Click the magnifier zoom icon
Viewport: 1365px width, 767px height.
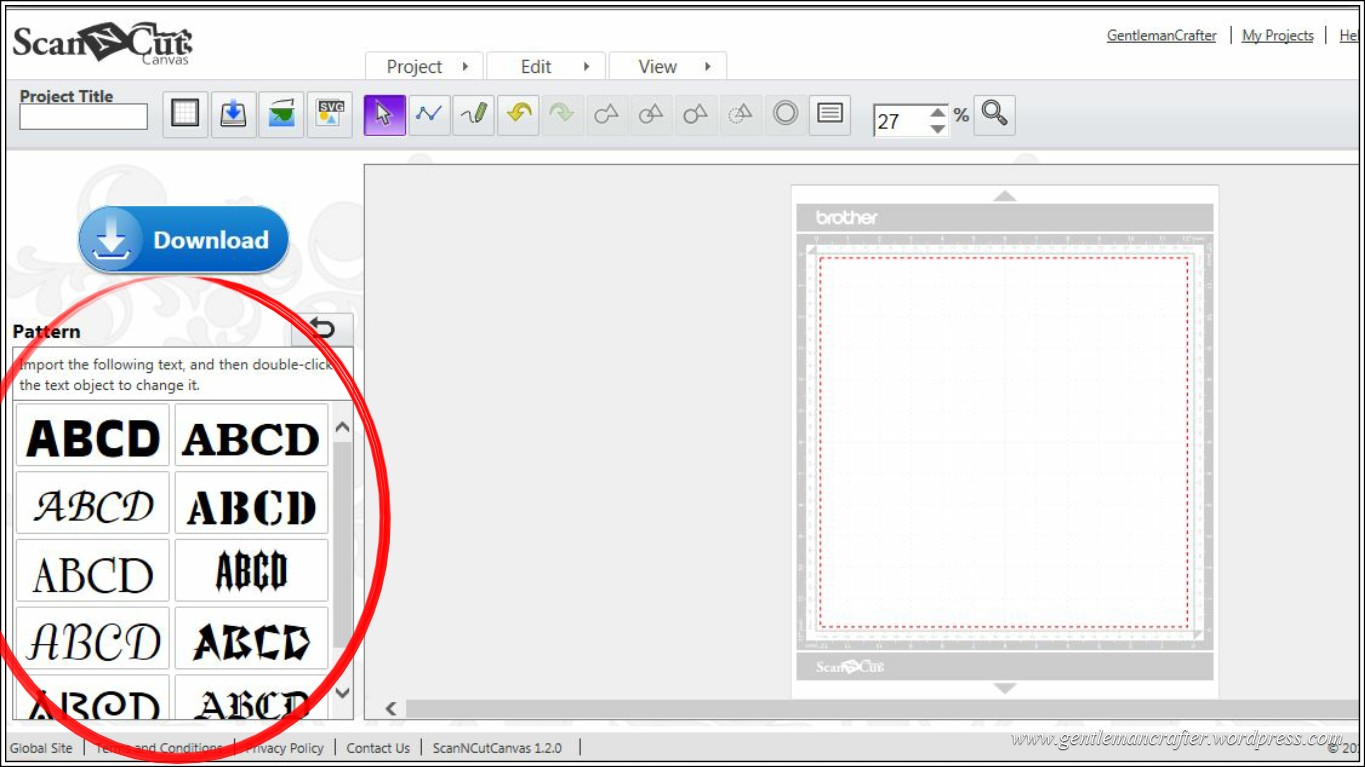coord(994,114)
